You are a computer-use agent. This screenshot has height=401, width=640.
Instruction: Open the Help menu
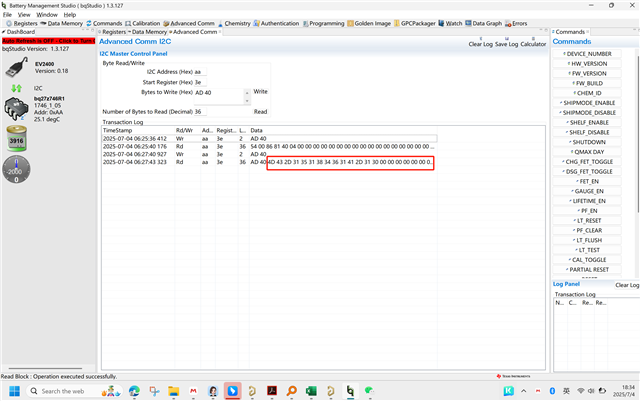(x=70, y=15)
